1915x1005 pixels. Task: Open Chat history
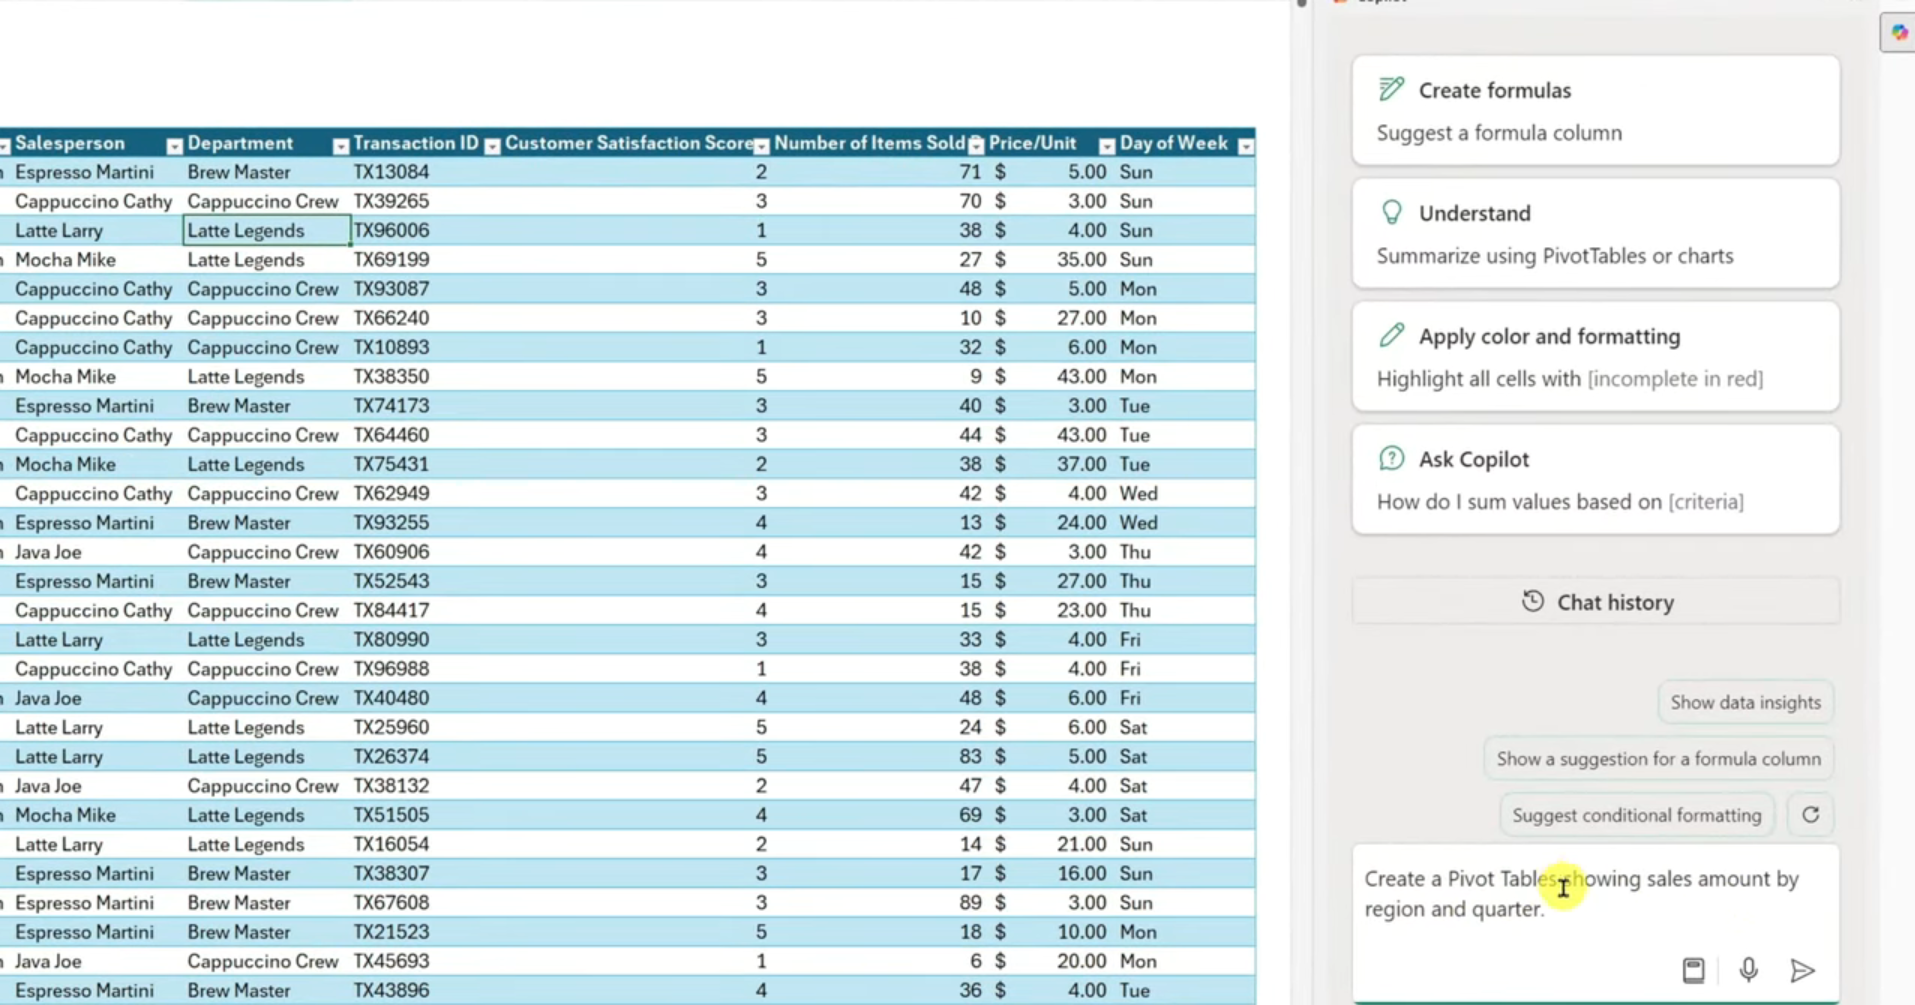pyautogui.click(x=1596, y=602)
